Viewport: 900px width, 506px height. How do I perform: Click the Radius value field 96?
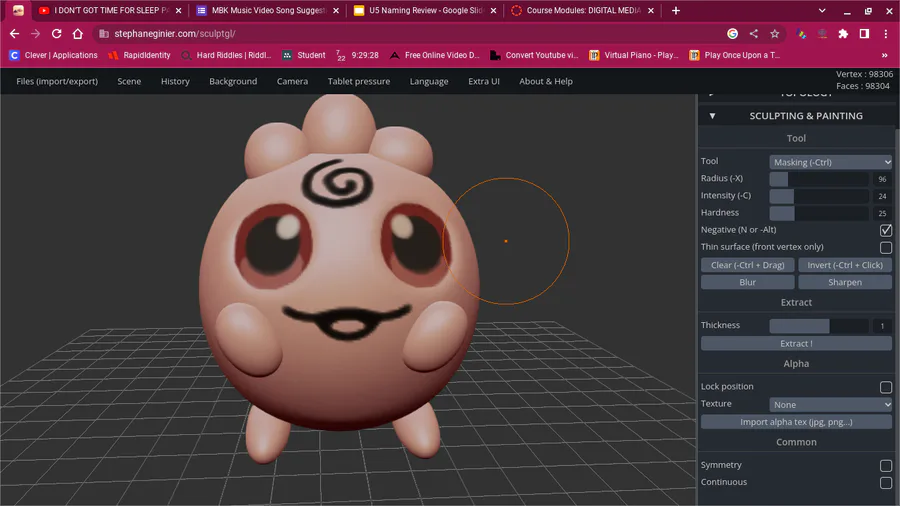pyautogui.click(x=882, y=179)
